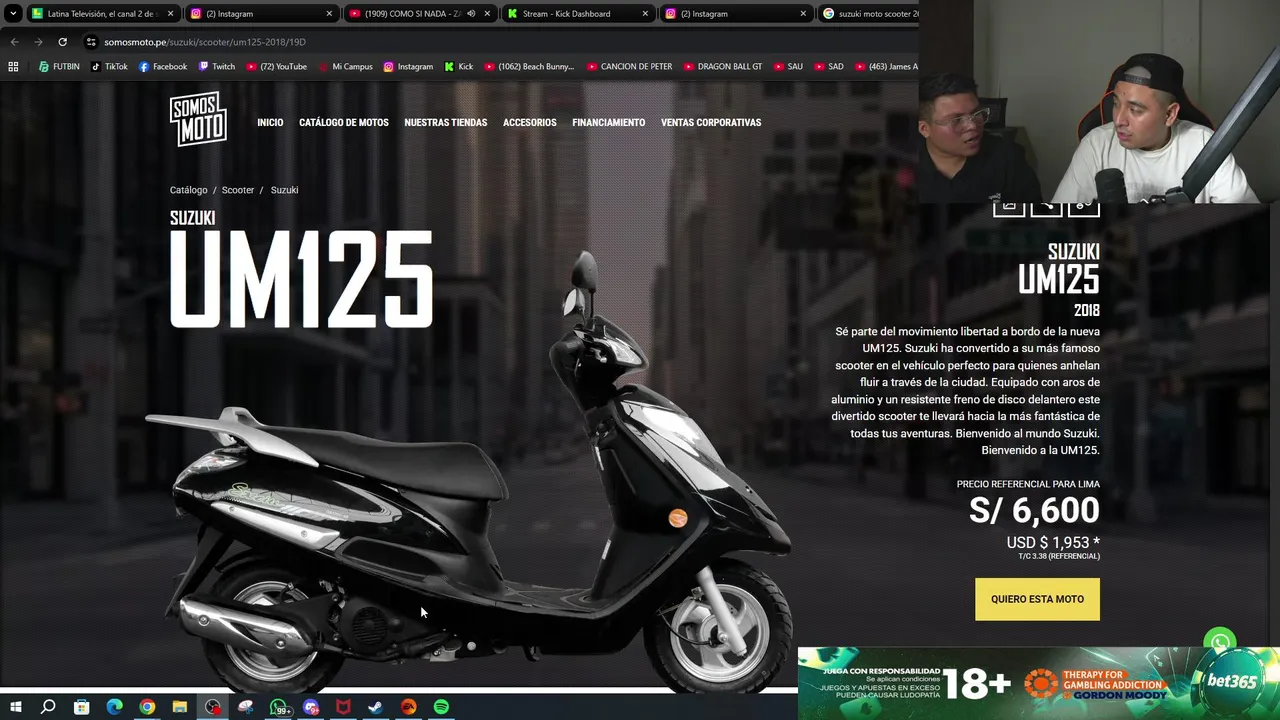This screenshot has width=1280, height=720.
Task: Open Steam from the taskbar
Action: (376, 707)
